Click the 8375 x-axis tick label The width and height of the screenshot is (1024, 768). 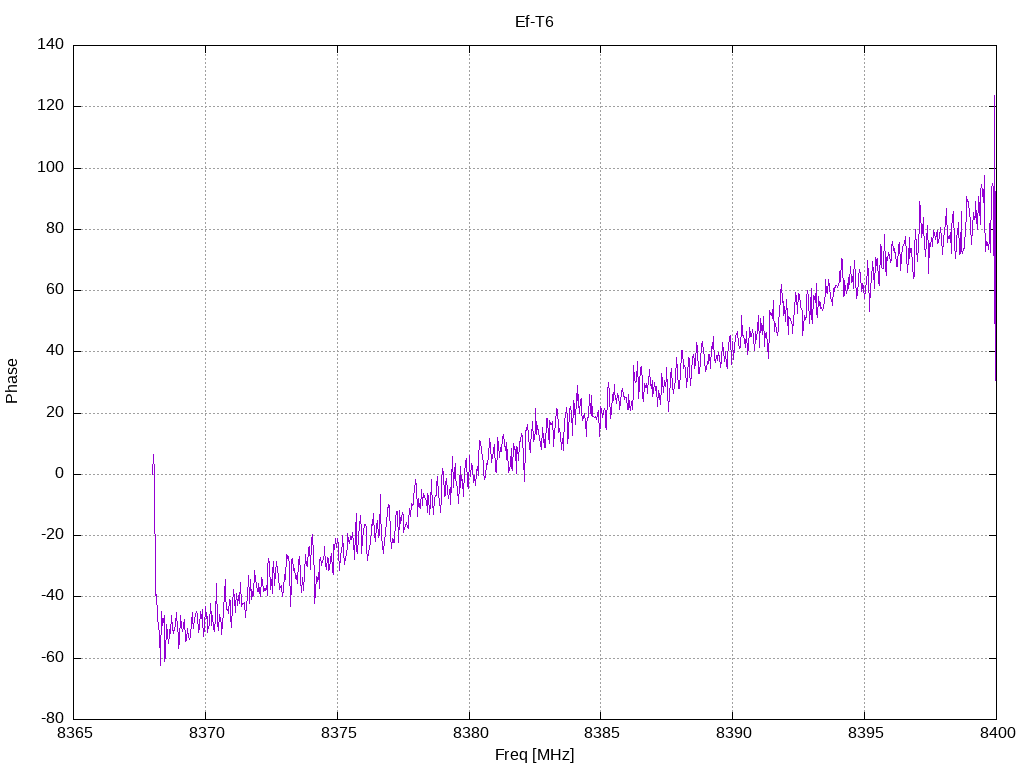[x=337, y=733]
